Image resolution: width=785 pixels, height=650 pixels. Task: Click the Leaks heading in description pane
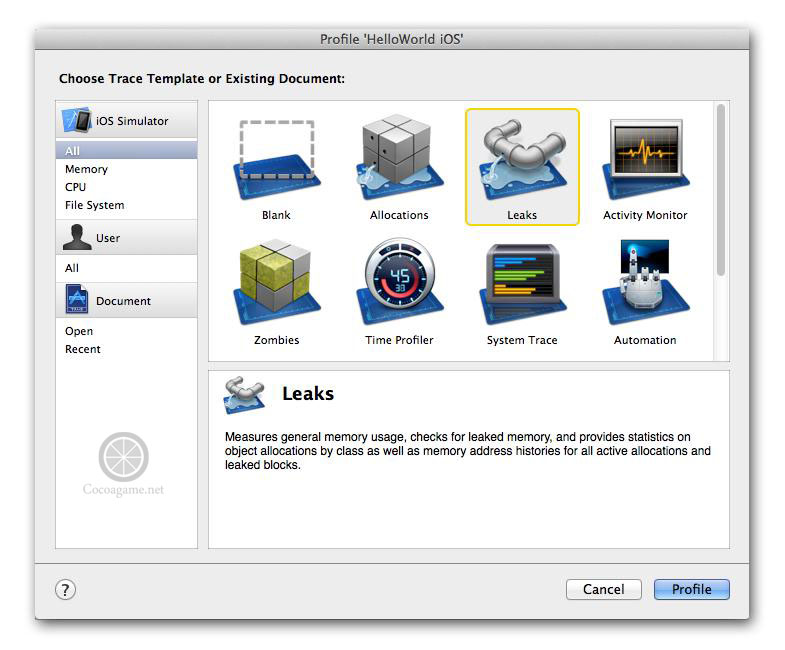tap(308, 394)
